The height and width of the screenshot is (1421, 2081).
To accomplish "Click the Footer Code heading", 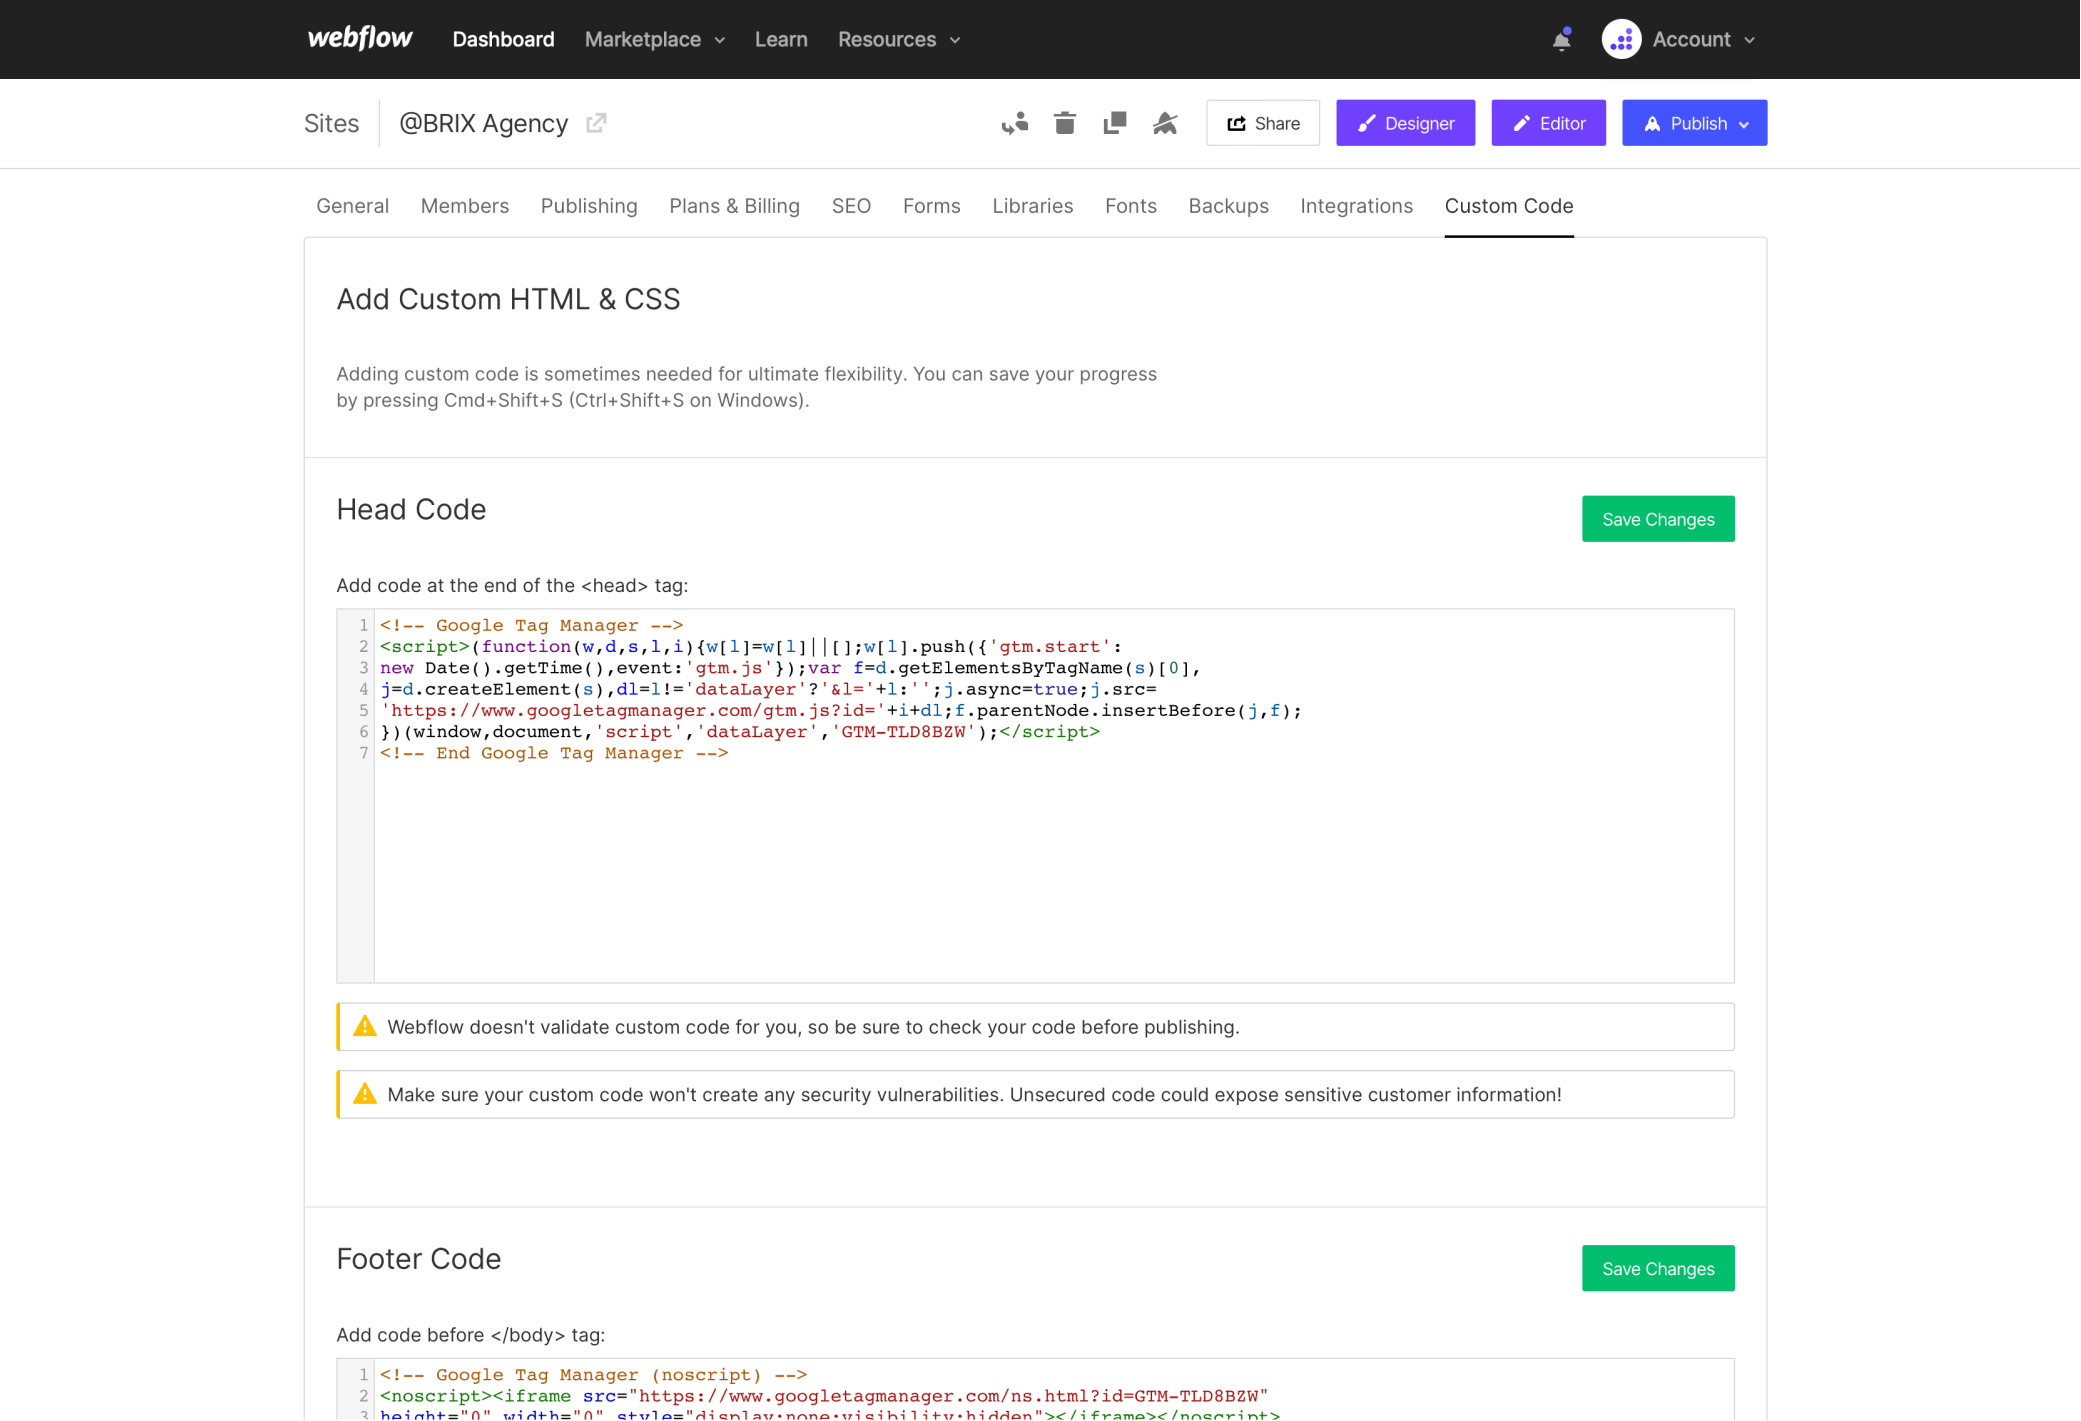I will 418,1258.
